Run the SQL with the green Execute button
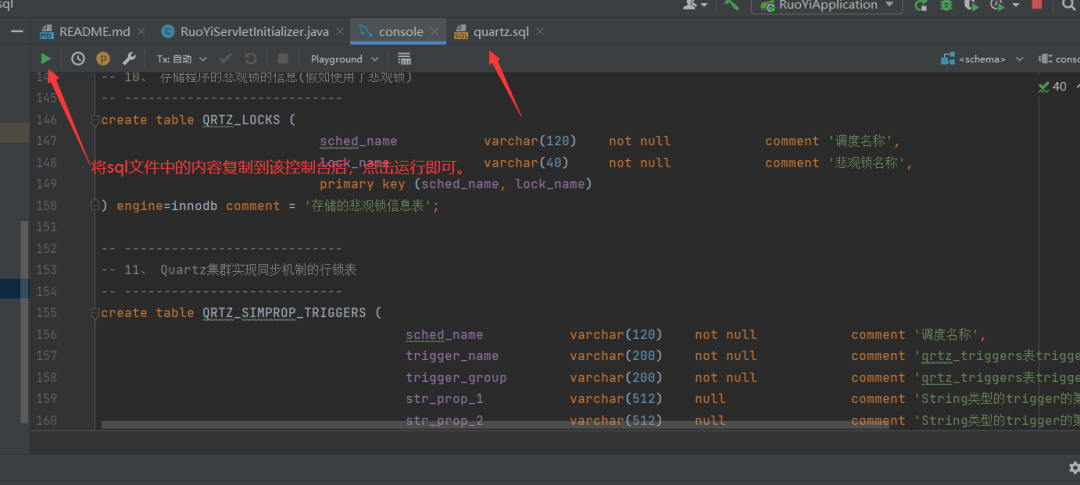Viewport: 1080px width, 485px height. (46, 59)
